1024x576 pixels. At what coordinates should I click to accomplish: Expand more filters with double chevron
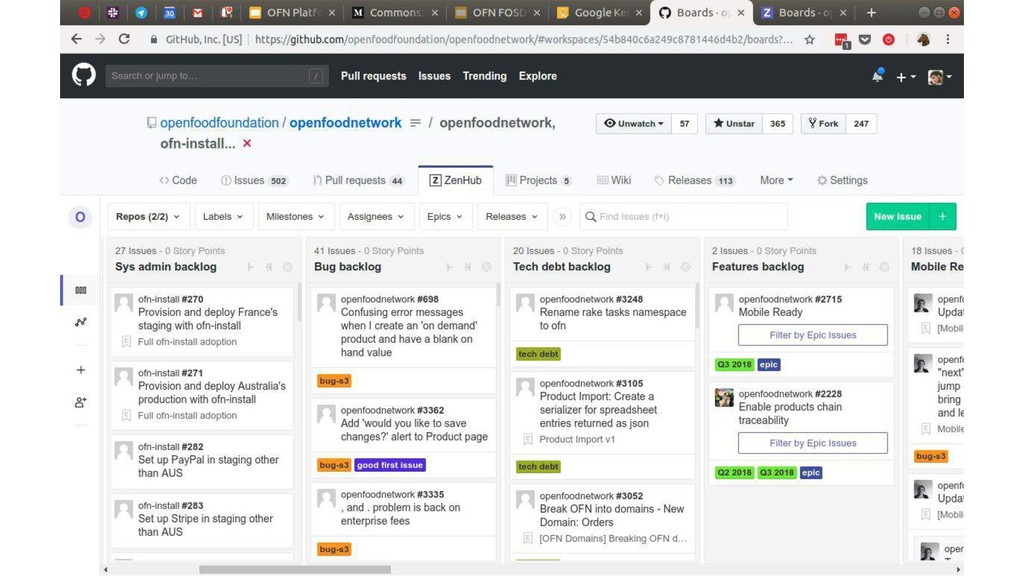click(x=562, y=217)
